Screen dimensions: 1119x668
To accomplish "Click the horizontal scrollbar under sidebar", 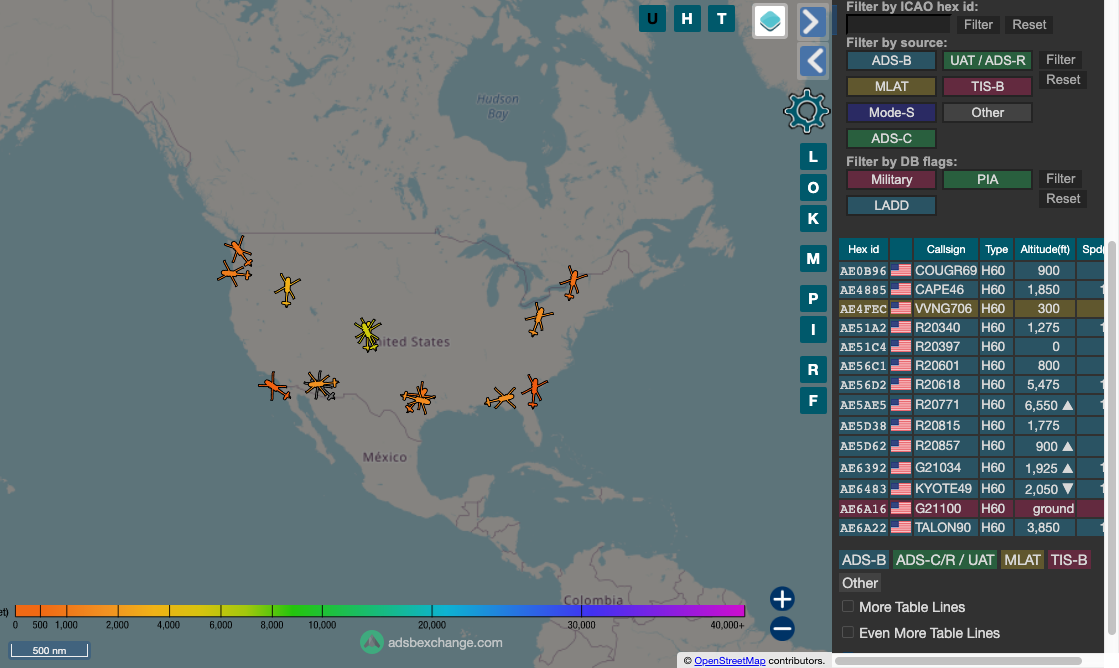I will [958, 661].
